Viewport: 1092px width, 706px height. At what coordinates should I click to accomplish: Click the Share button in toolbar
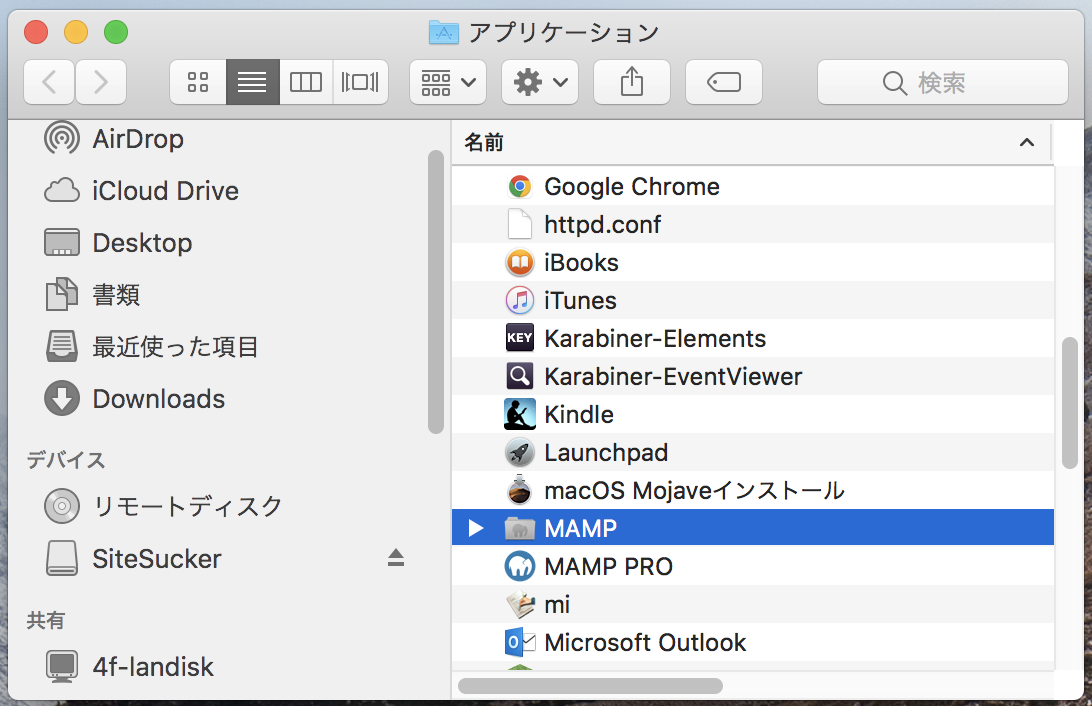tap(631, 82)
